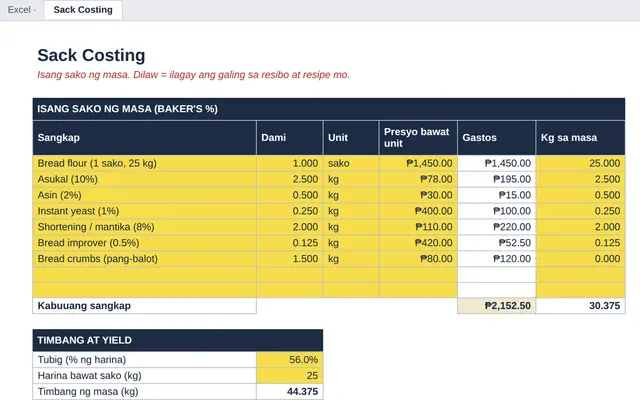This screenshot has width=640, height=400.
Task: Click the Kg sa masa header
Action: [580, 138]
